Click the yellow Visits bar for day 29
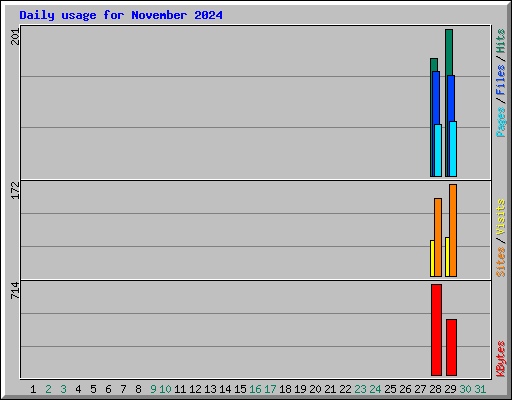The width and height of the screenshot is (512, 400). [447, 257]
